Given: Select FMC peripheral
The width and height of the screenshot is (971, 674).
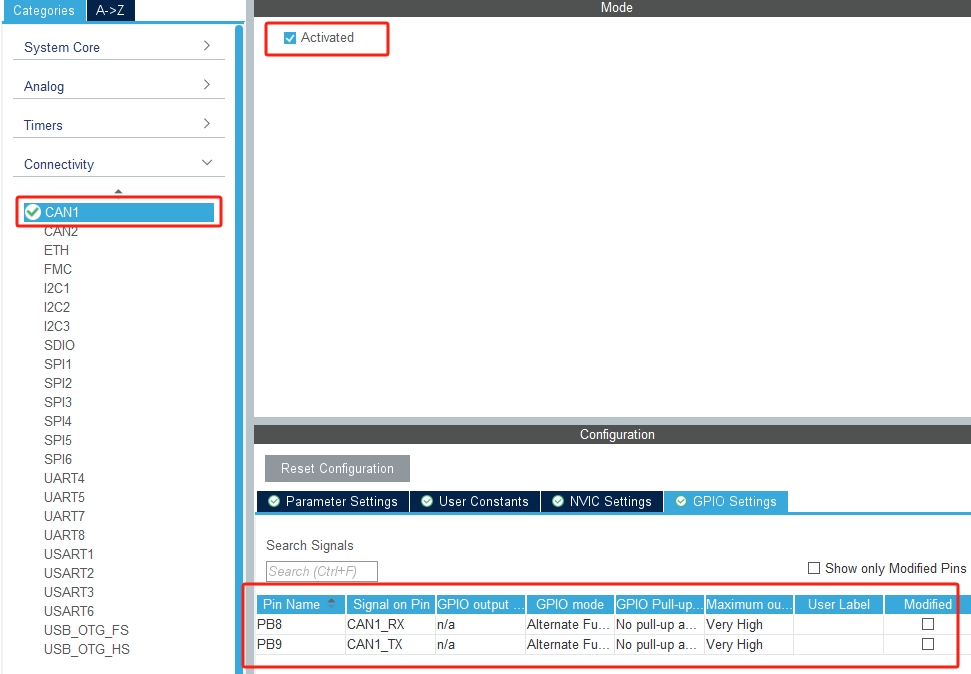Looking at the screenshot, I should point(58,269).
